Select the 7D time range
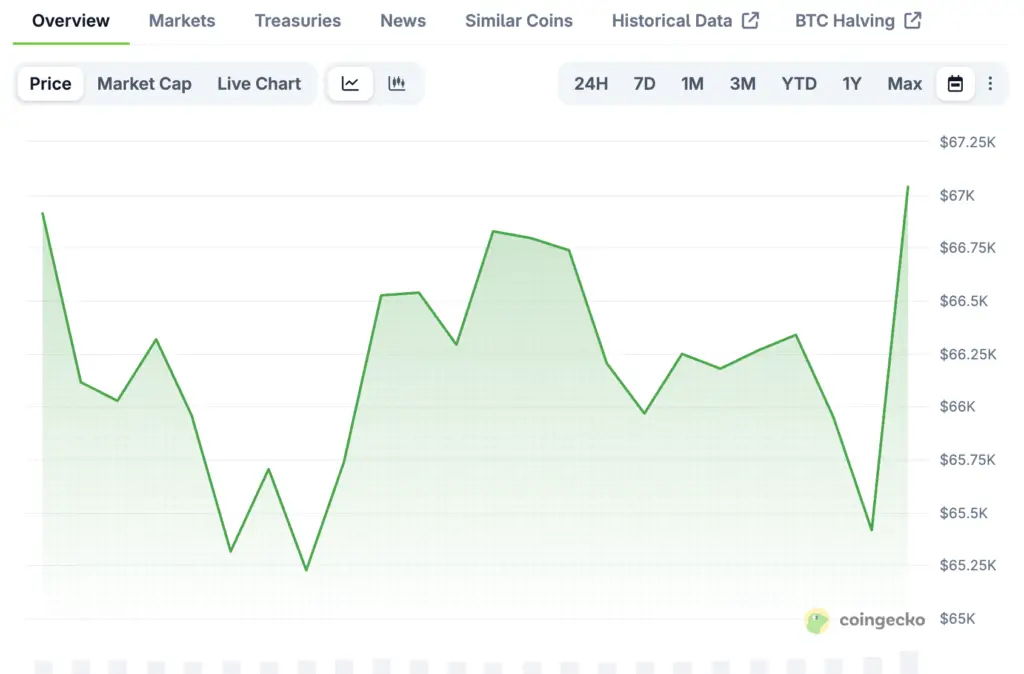The width and height of the screenshot is (1024, 674). (644, 84)
